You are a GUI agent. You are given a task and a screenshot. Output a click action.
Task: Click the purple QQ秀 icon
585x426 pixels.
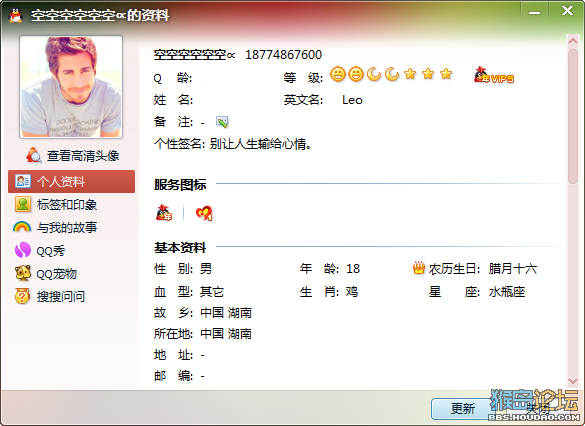pyautogui.click(x=22, y=250)
